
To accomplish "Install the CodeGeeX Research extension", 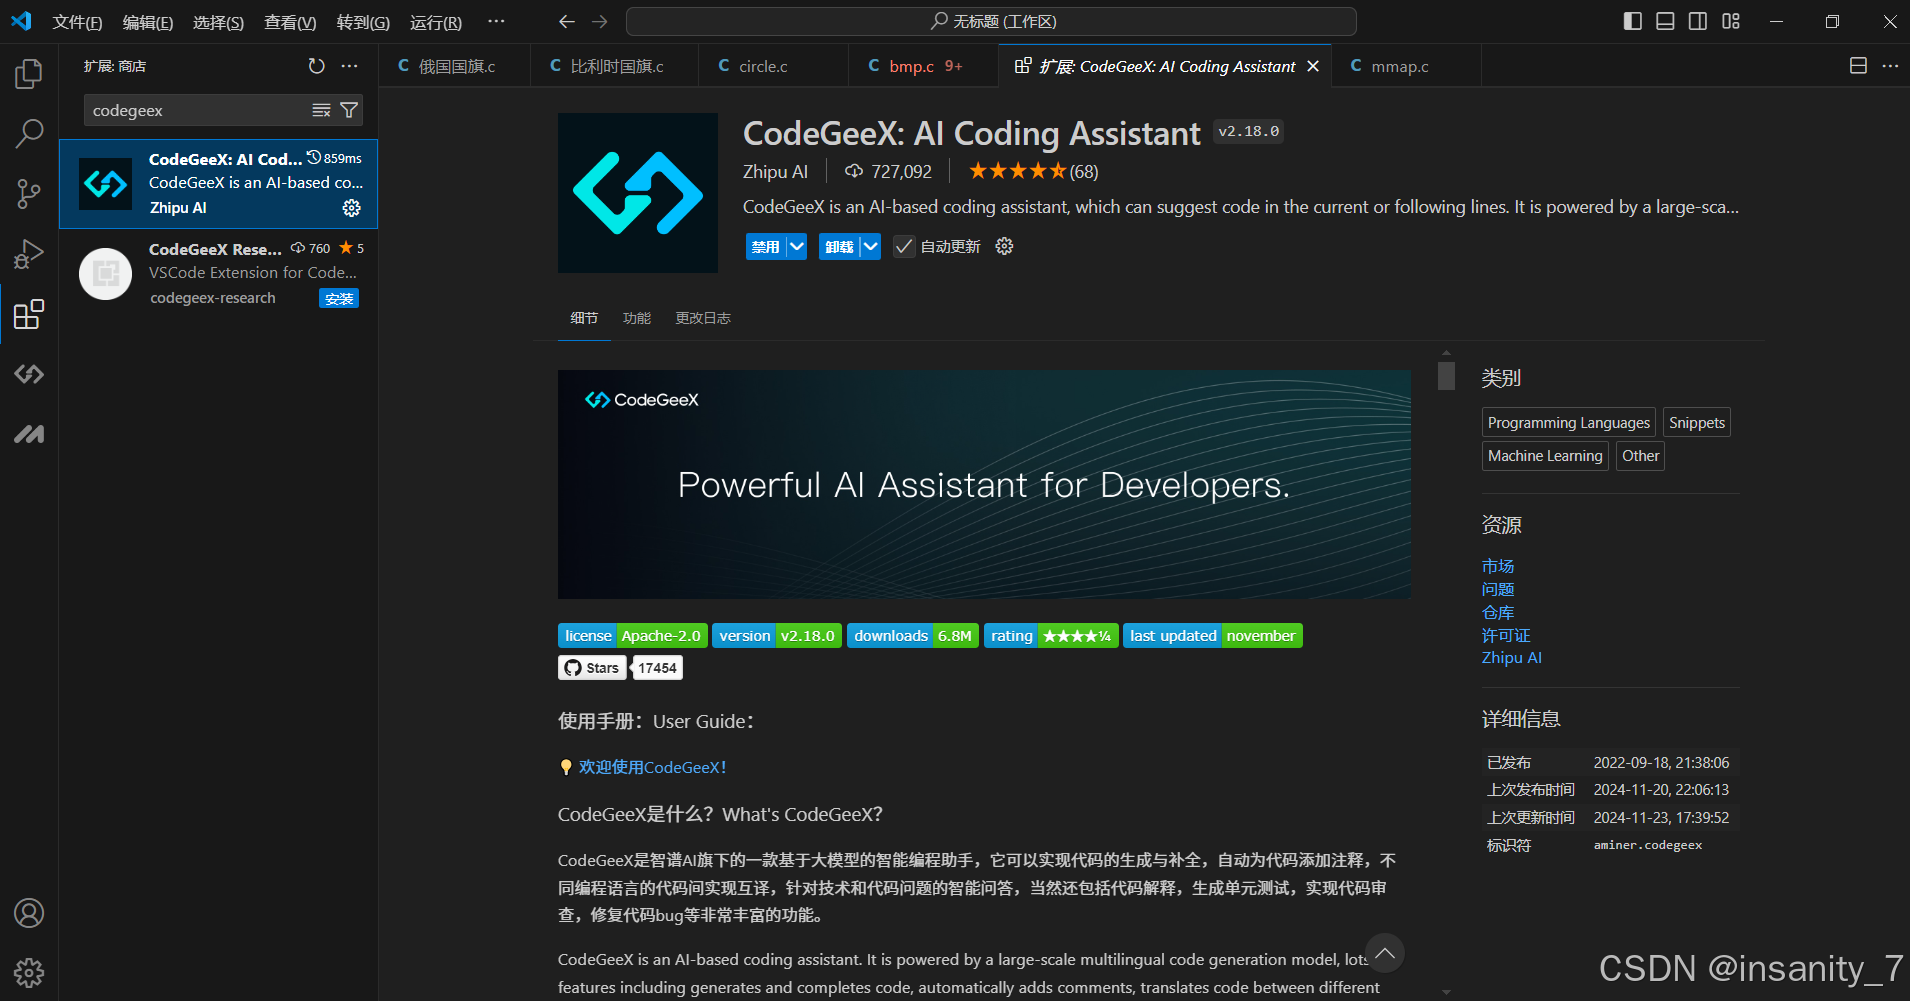I will (338, 298).
